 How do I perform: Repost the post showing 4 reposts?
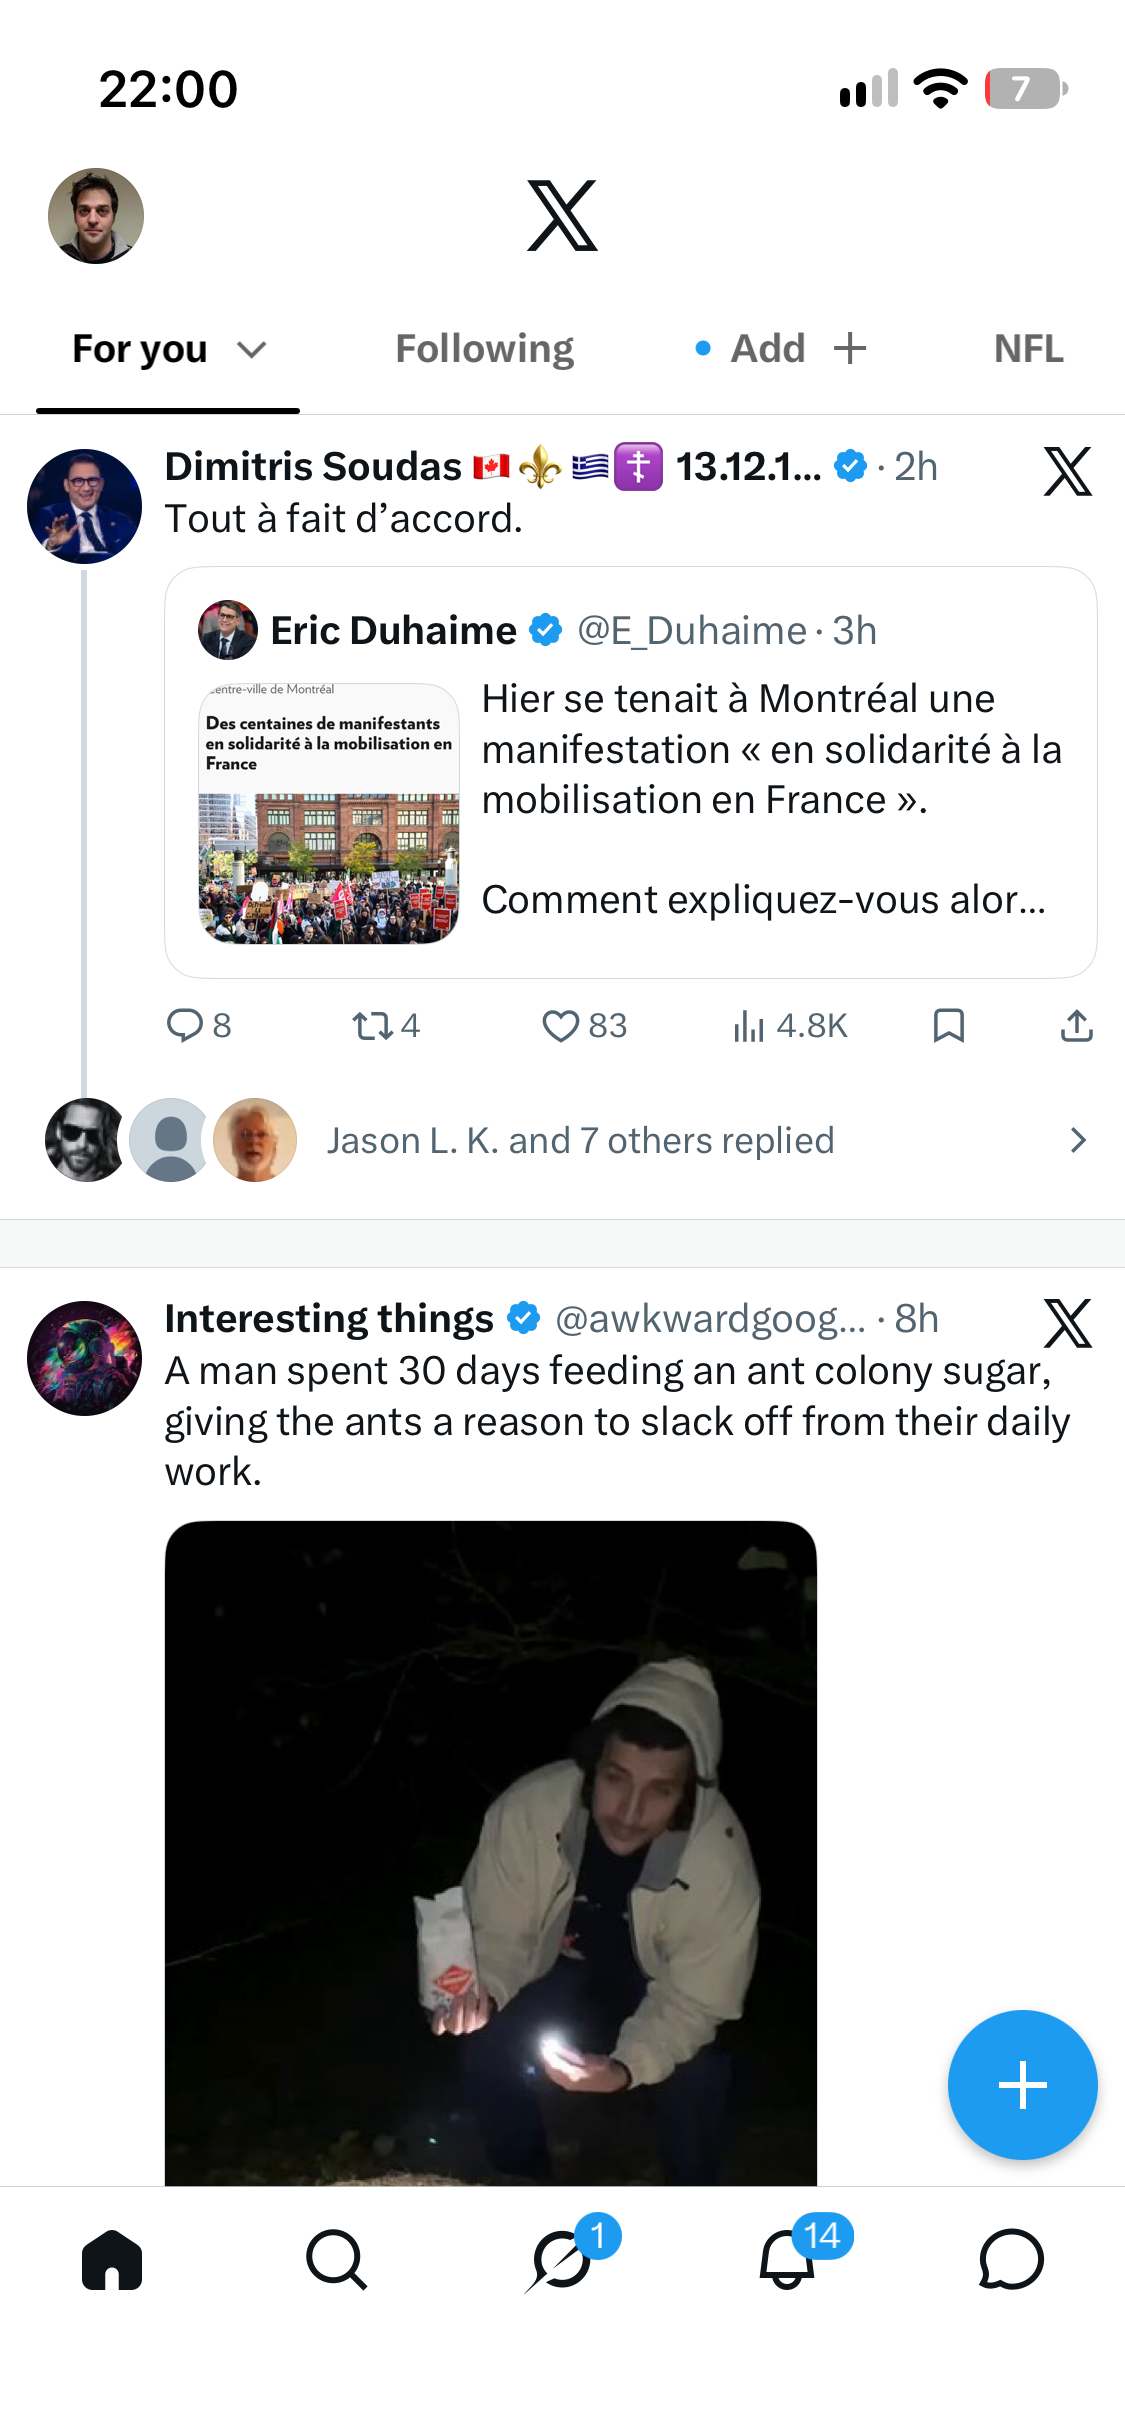coord(386,1025)
